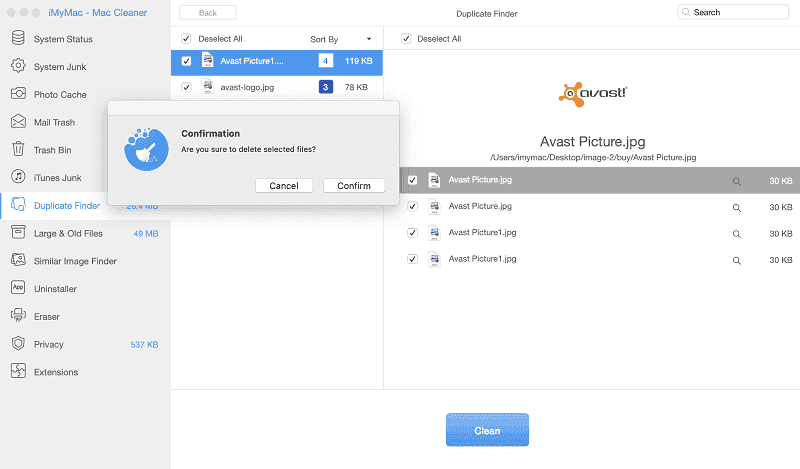
Task: Select the System Junk gear icon
Action: (x=18, y=65)
